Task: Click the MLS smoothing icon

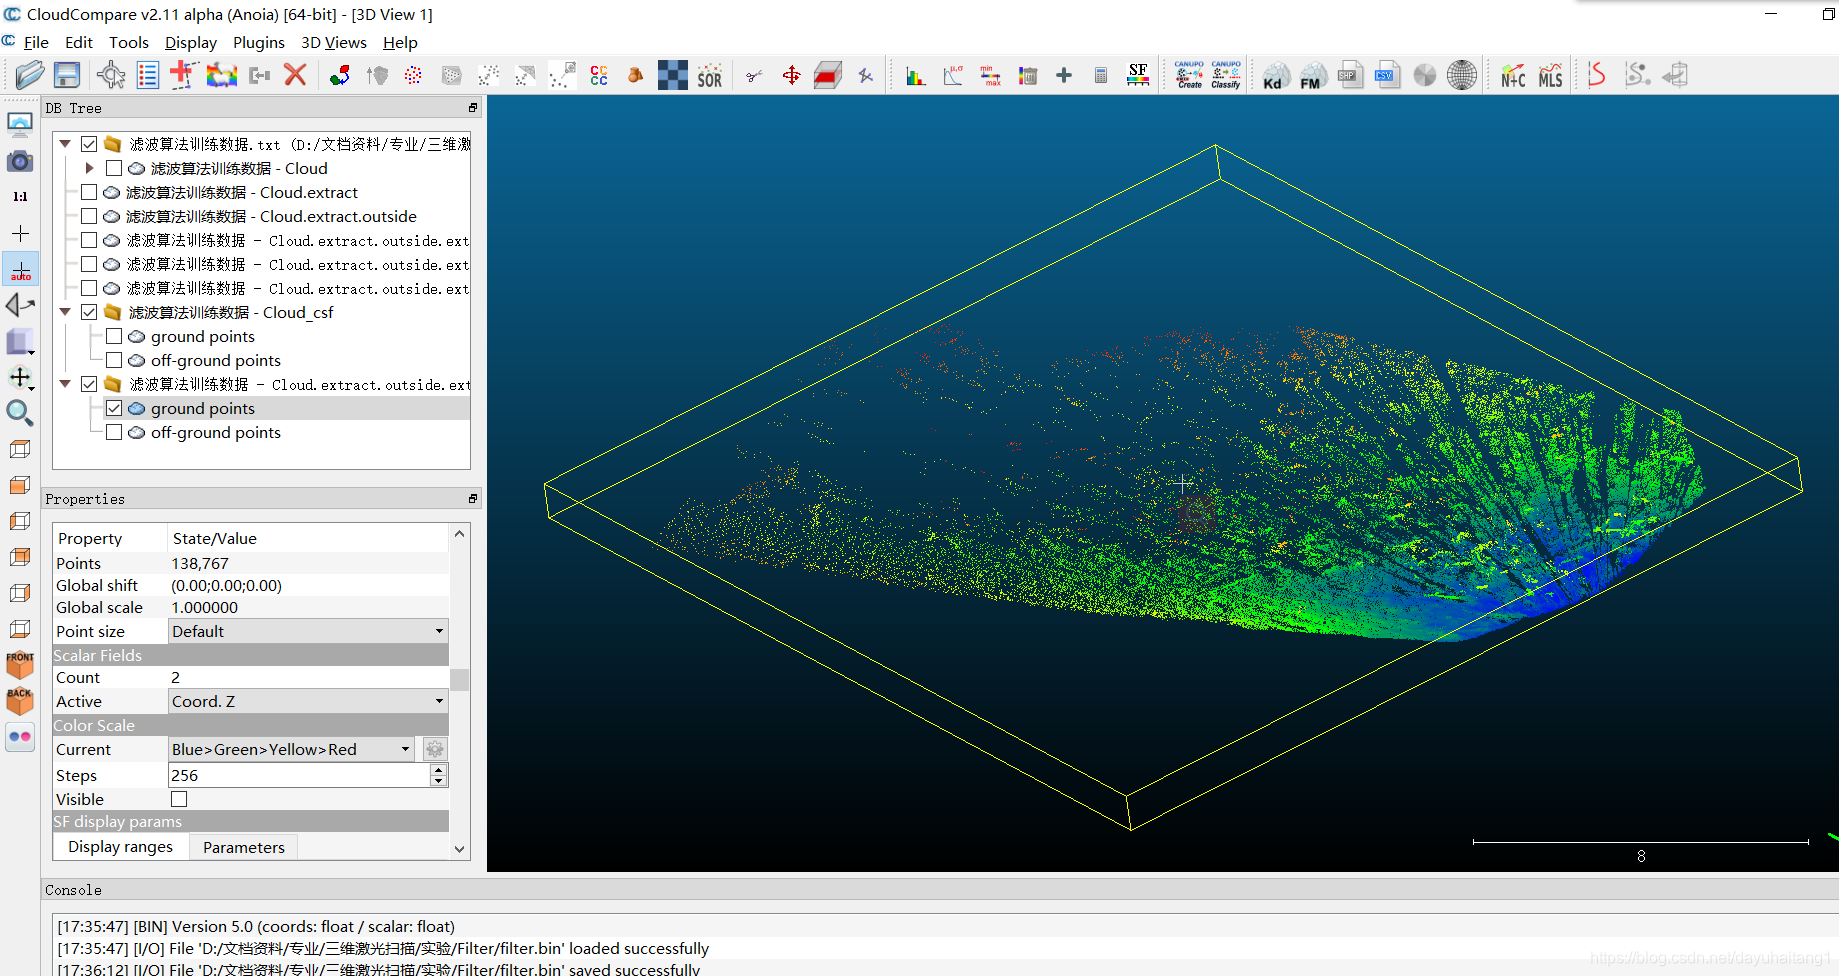Action: tap(1550, 75)
